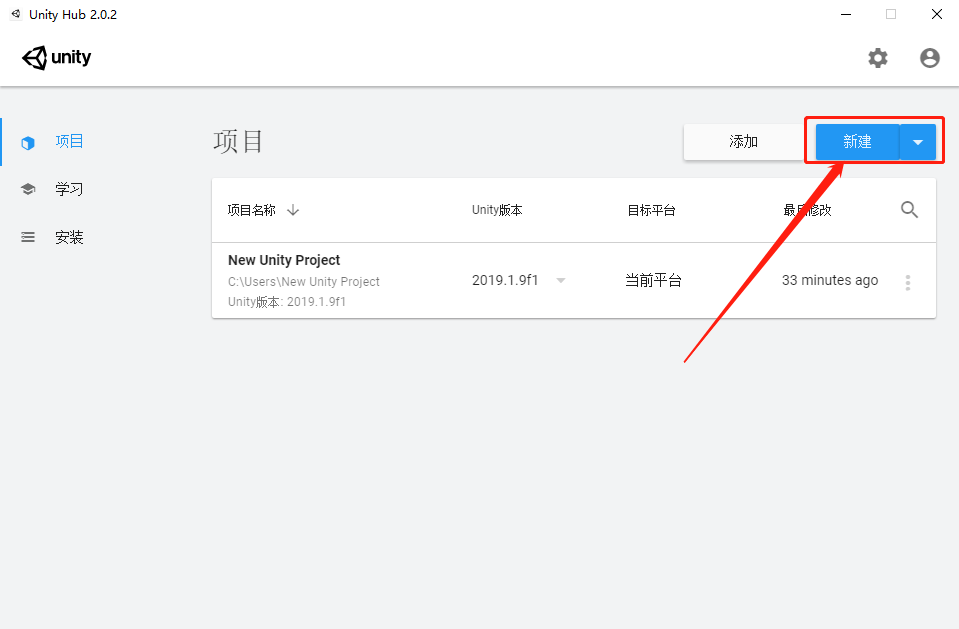Click the large 项目 page heading
Screen dimensions: 959x629
pos(238,141)
